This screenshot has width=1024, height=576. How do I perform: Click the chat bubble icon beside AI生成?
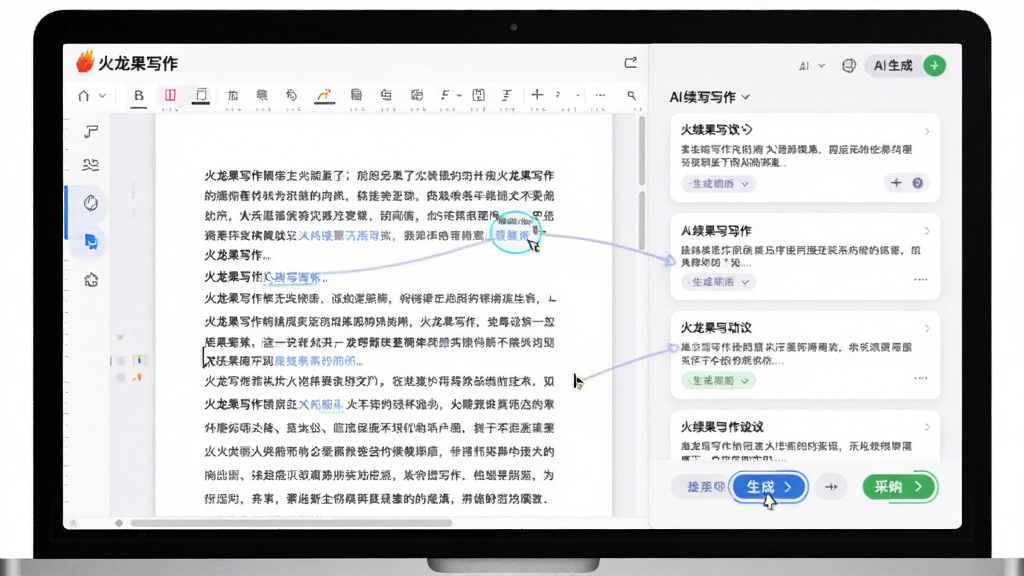pyautogui.click(x=848, y=65)
